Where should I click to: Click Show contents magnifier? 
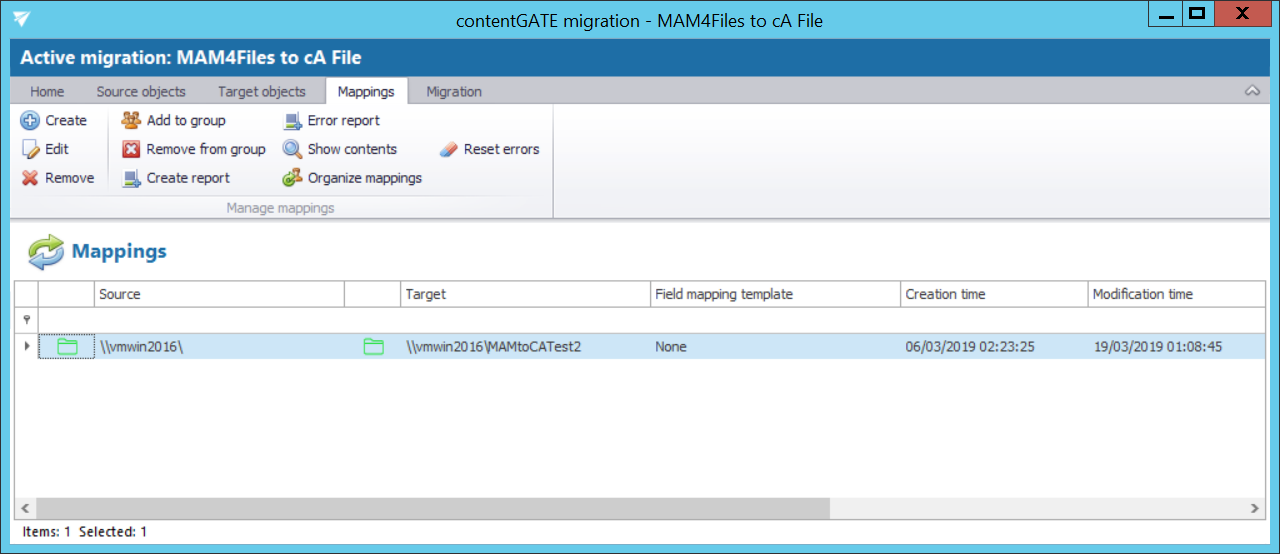point(292,150)
